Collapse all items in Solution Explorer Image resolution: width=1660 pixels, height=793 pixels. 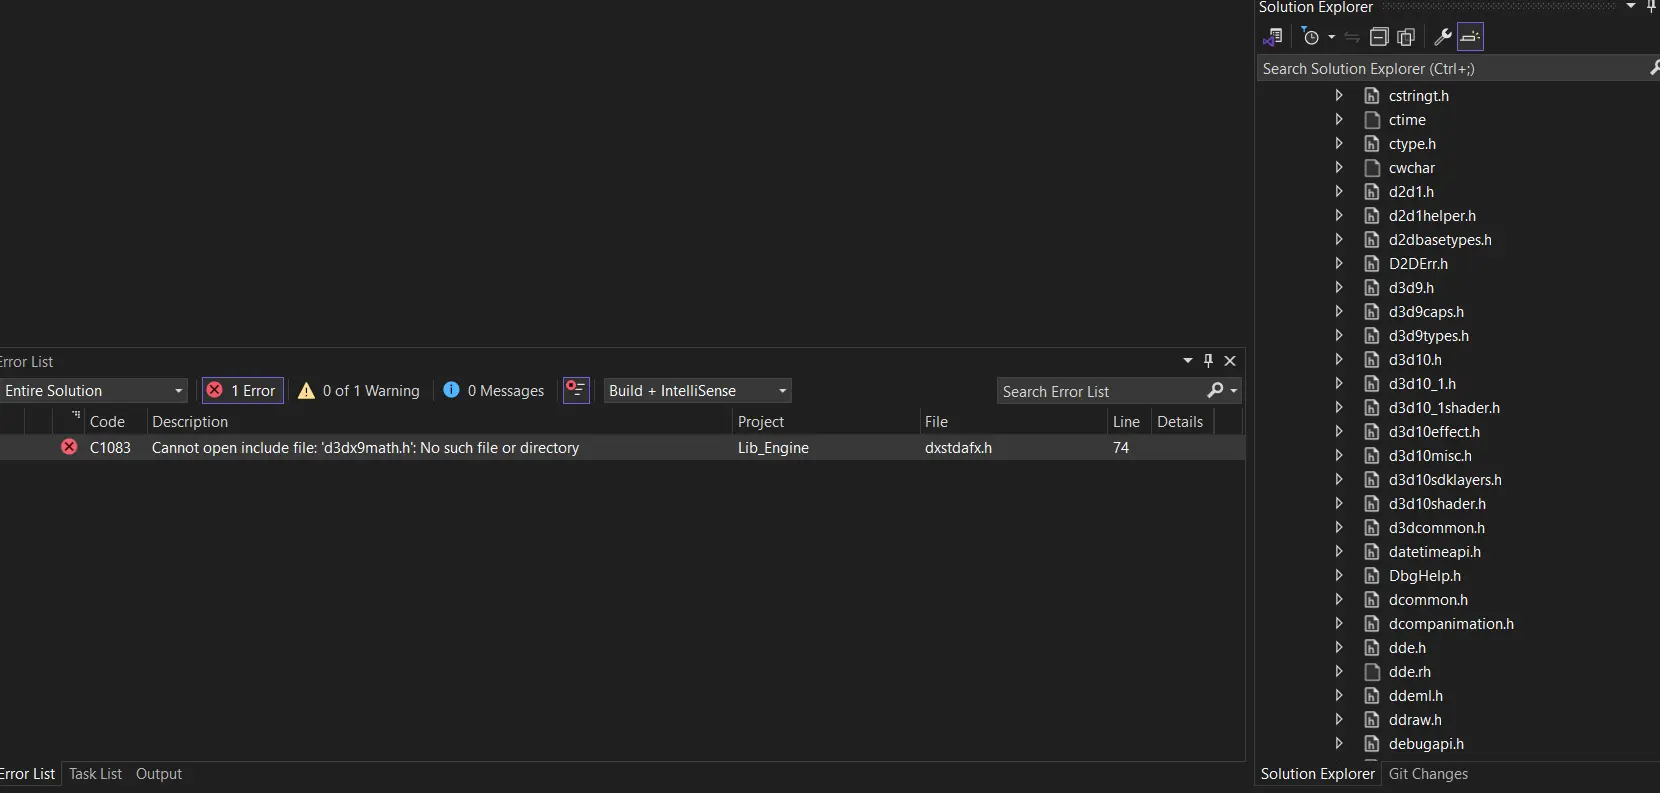1379,37
